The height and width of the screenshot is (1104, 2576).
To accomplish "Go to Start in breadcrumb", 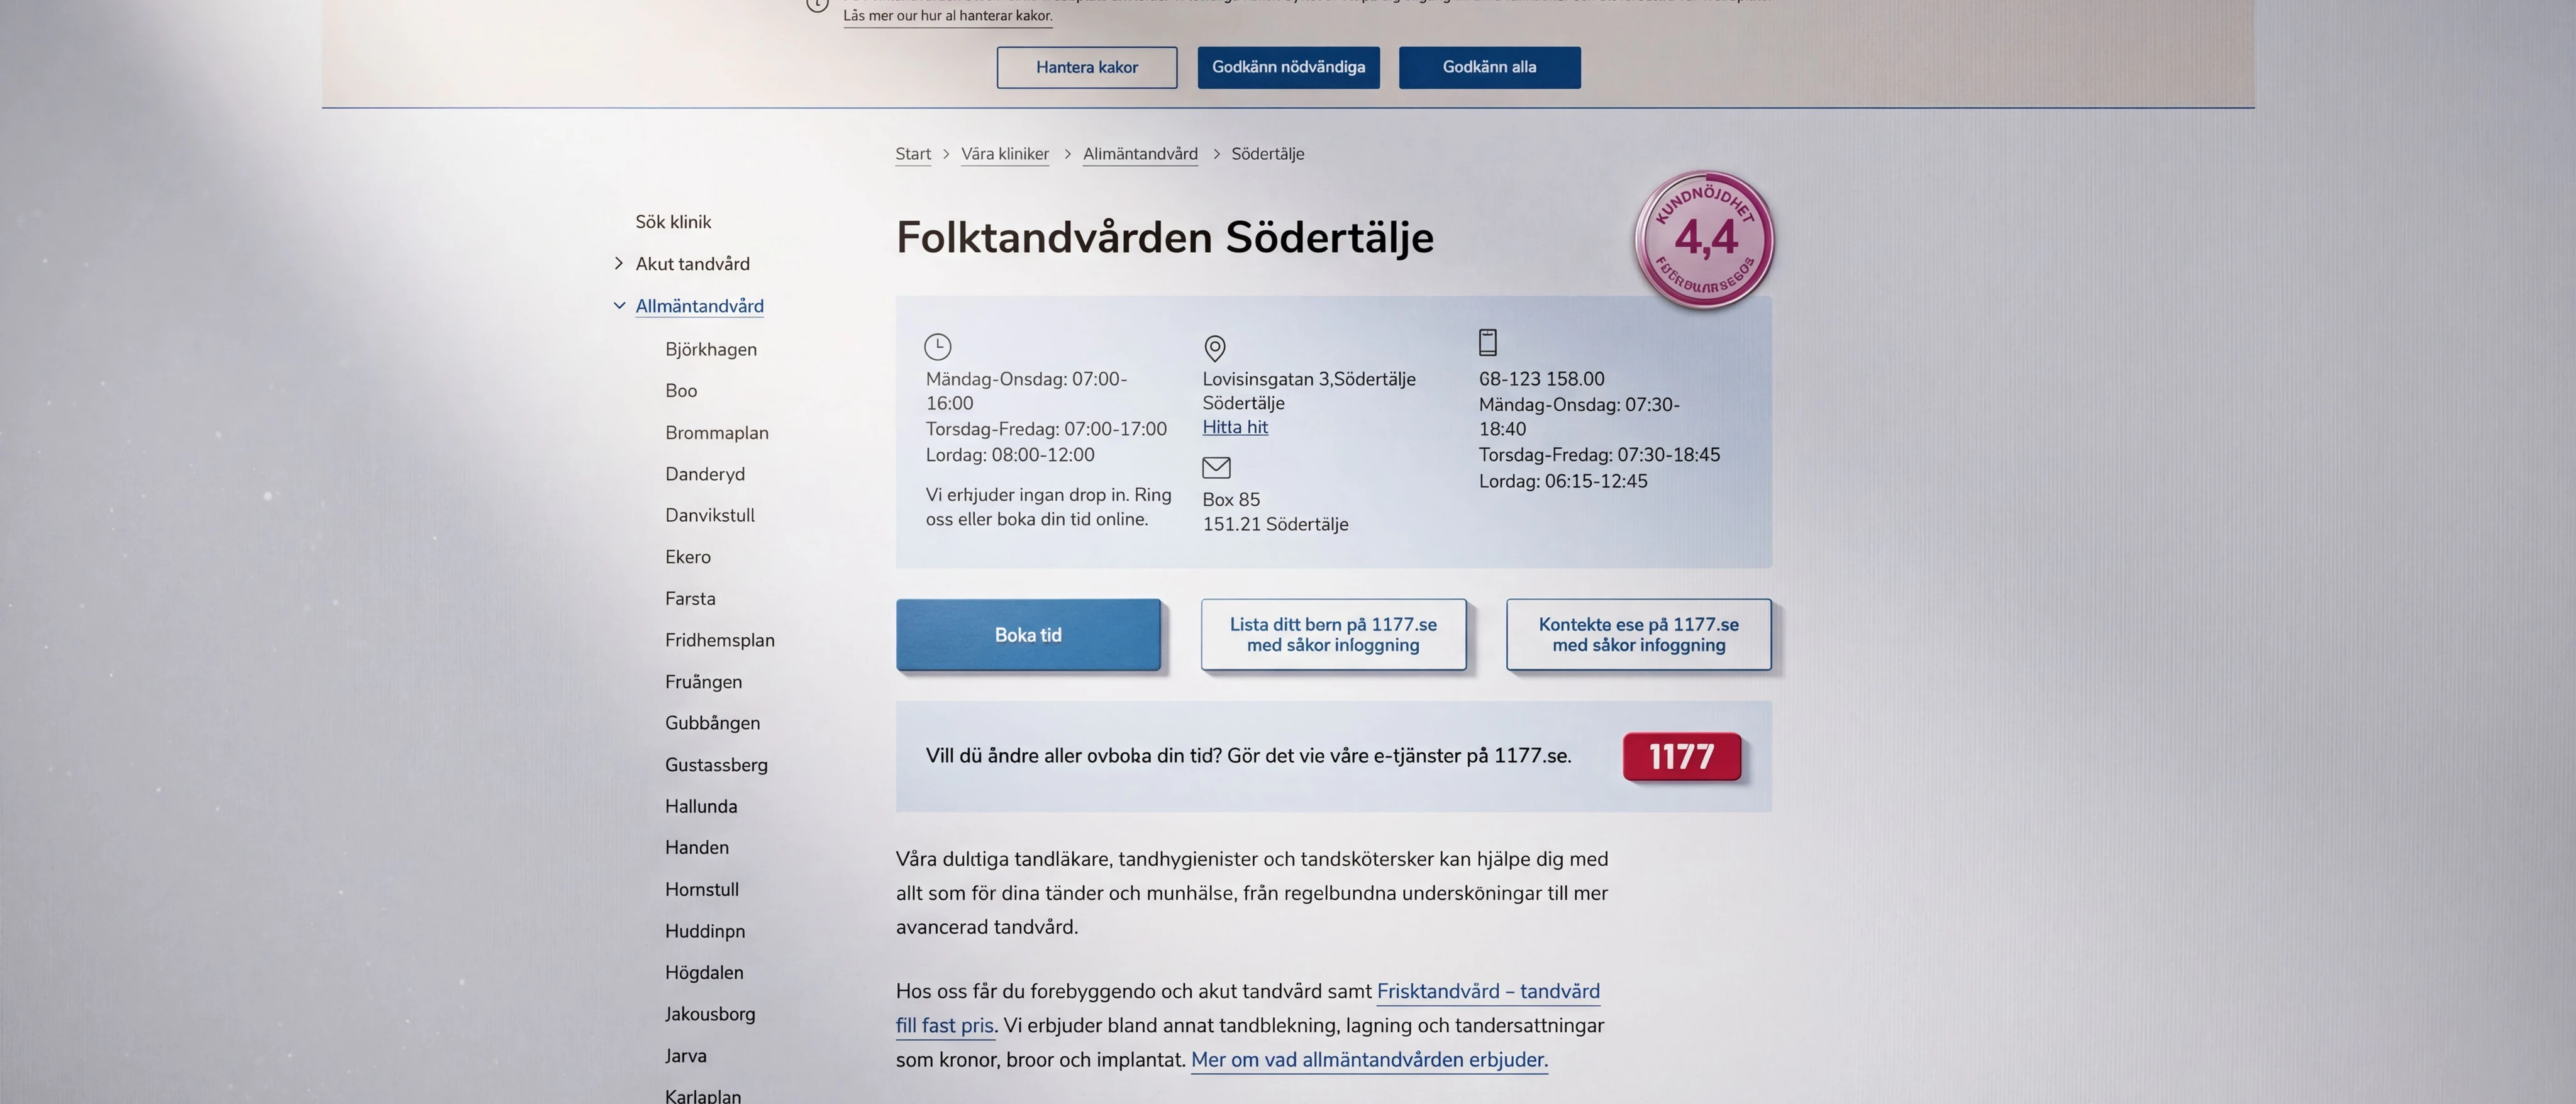I will tap(913, 154).
